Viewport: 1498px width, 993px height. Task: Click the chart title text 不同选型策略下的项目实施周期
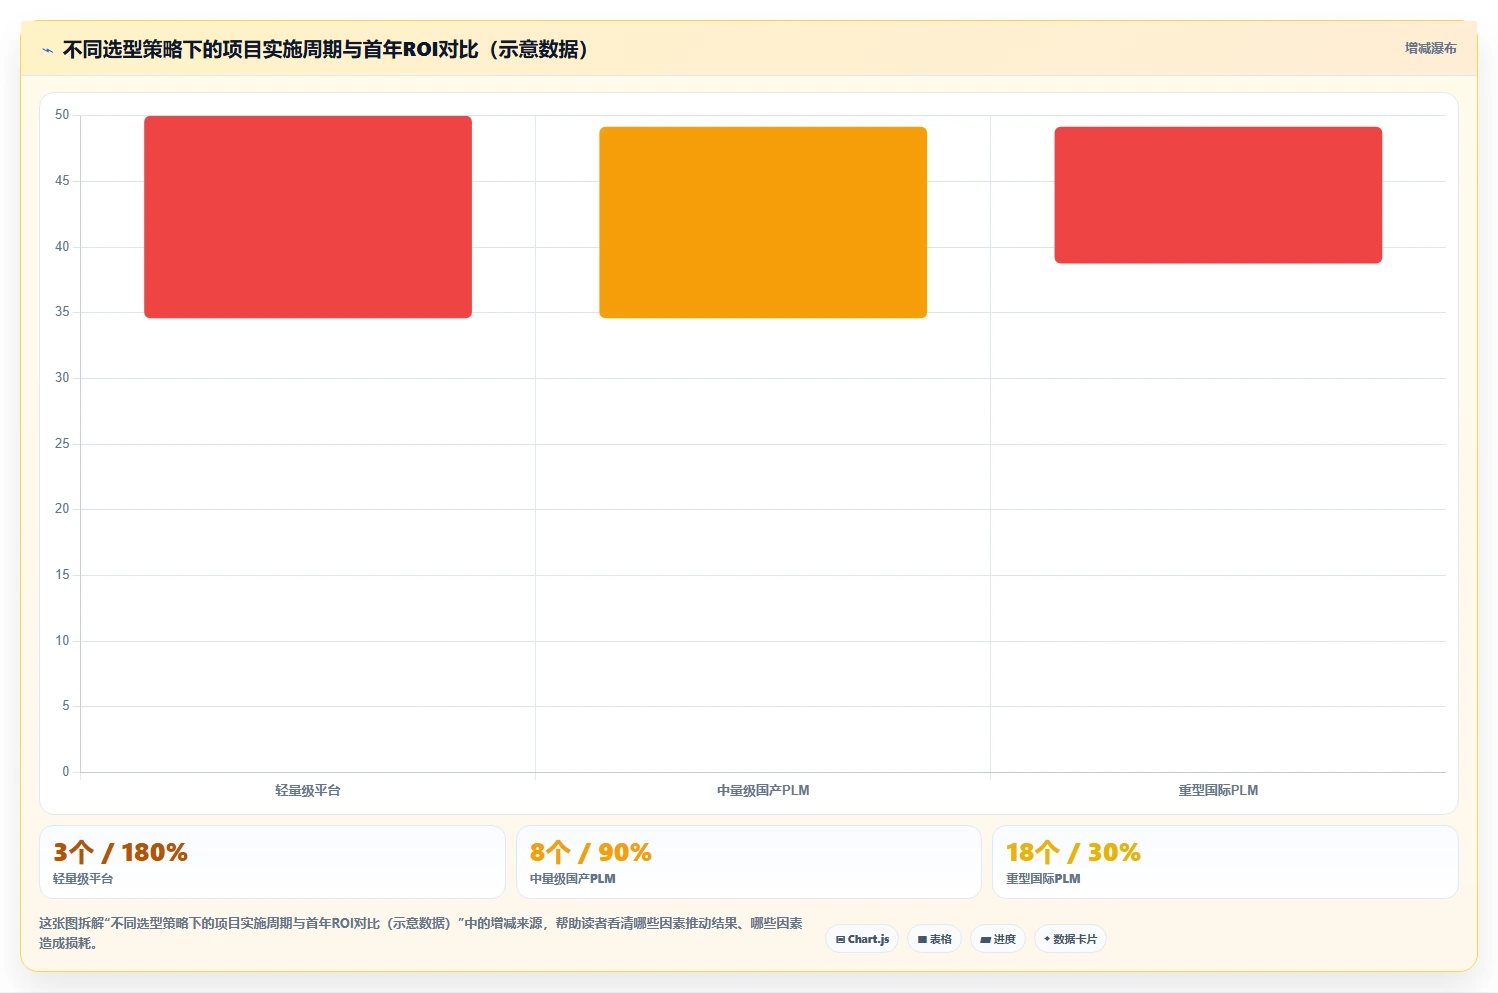coord(202,49)
